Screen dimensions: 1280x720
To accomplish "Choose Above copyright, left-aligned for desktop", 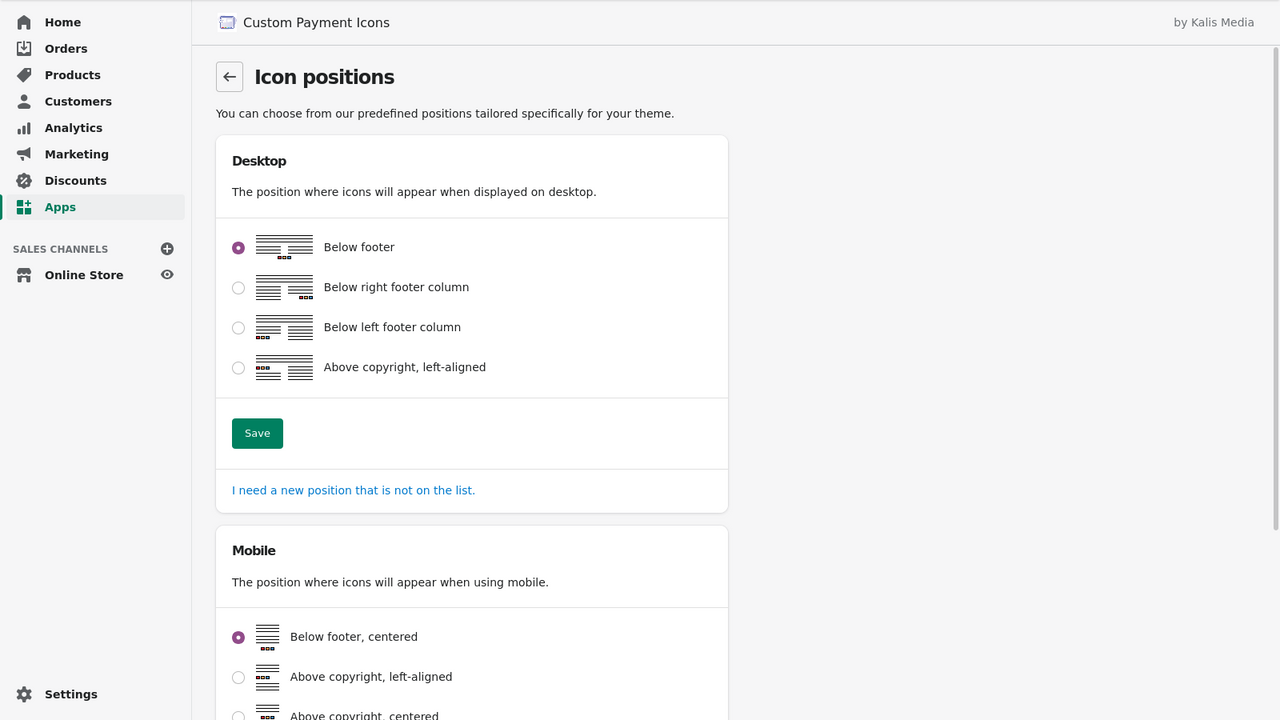I will [x=238, y=367].
